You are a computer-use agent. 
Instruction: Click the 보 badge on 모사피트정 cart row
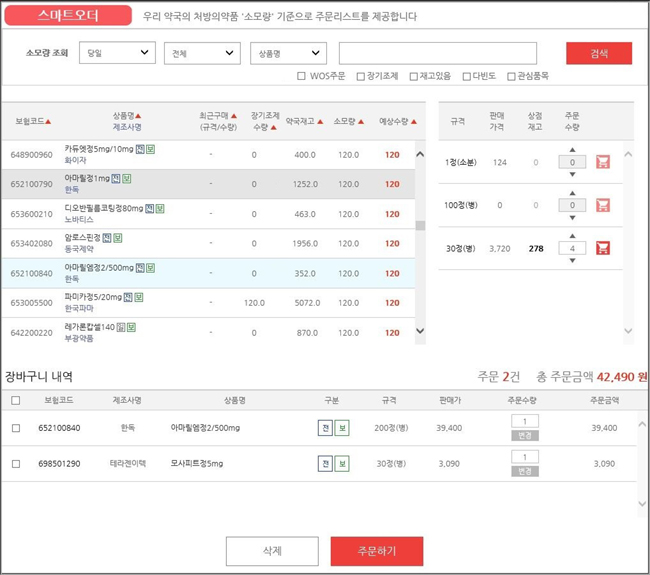(342, 463)
